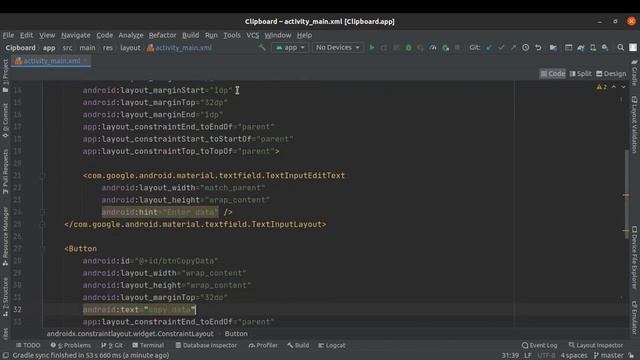This screenshot has height=360, width=640.
Task: Click Button in the editor breadcrumb
Action: click(x=236, y=334)
